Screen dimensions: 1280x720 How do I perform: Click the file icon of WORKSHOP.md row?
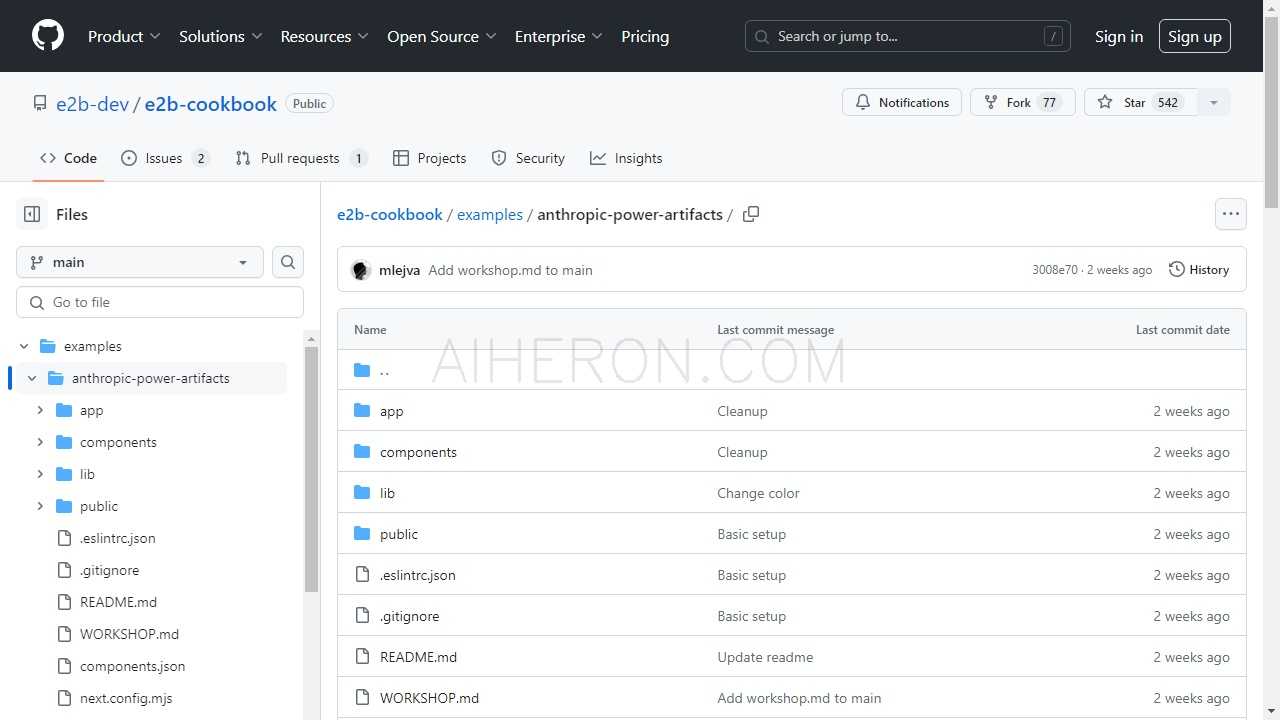(x=362, y=698)
